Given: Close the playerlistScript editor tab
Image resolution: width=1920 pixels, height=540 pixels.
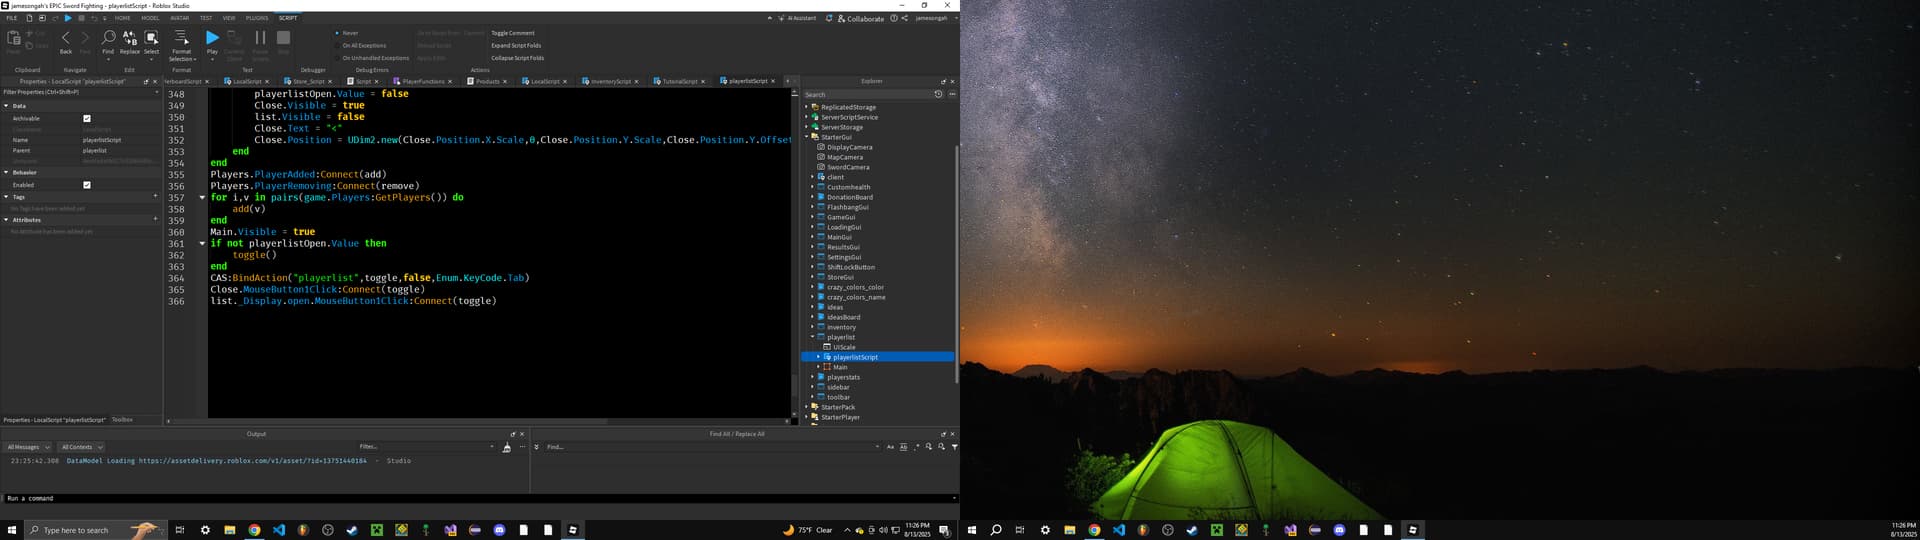Looking at the screenshot, I should 773,81.
